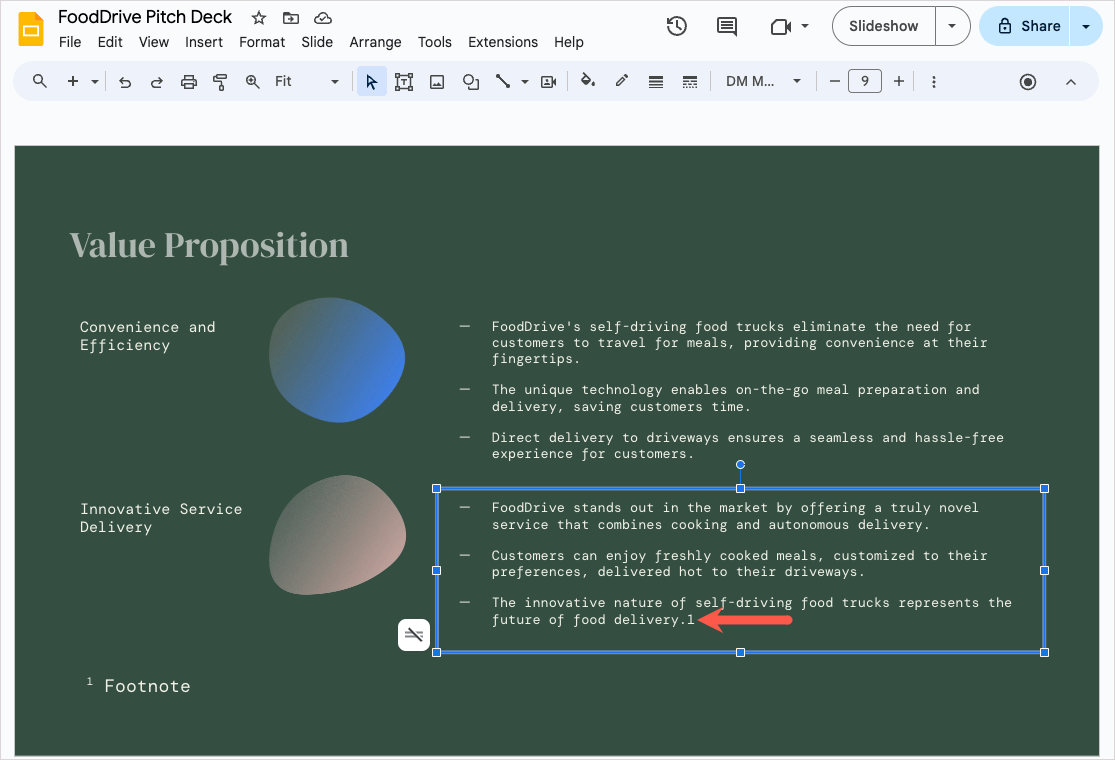
Task: Open version history clock icon
Action: tap(676, 26)
